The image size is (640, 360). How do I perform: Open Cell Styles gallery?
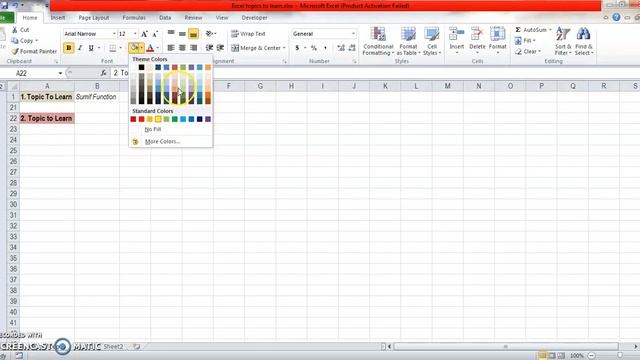[431, 41]
